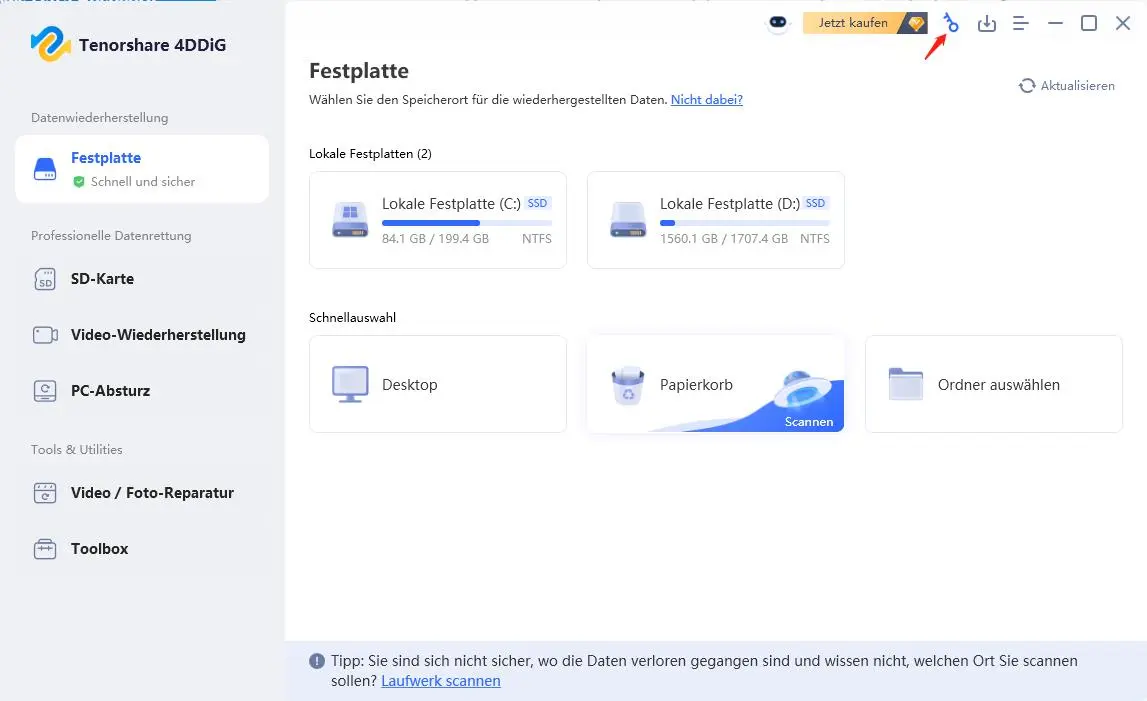Open Ordner auswählen to pick a folder
Image resolution: width=1147 pixels, height=701 pixels.
(993, 384)
